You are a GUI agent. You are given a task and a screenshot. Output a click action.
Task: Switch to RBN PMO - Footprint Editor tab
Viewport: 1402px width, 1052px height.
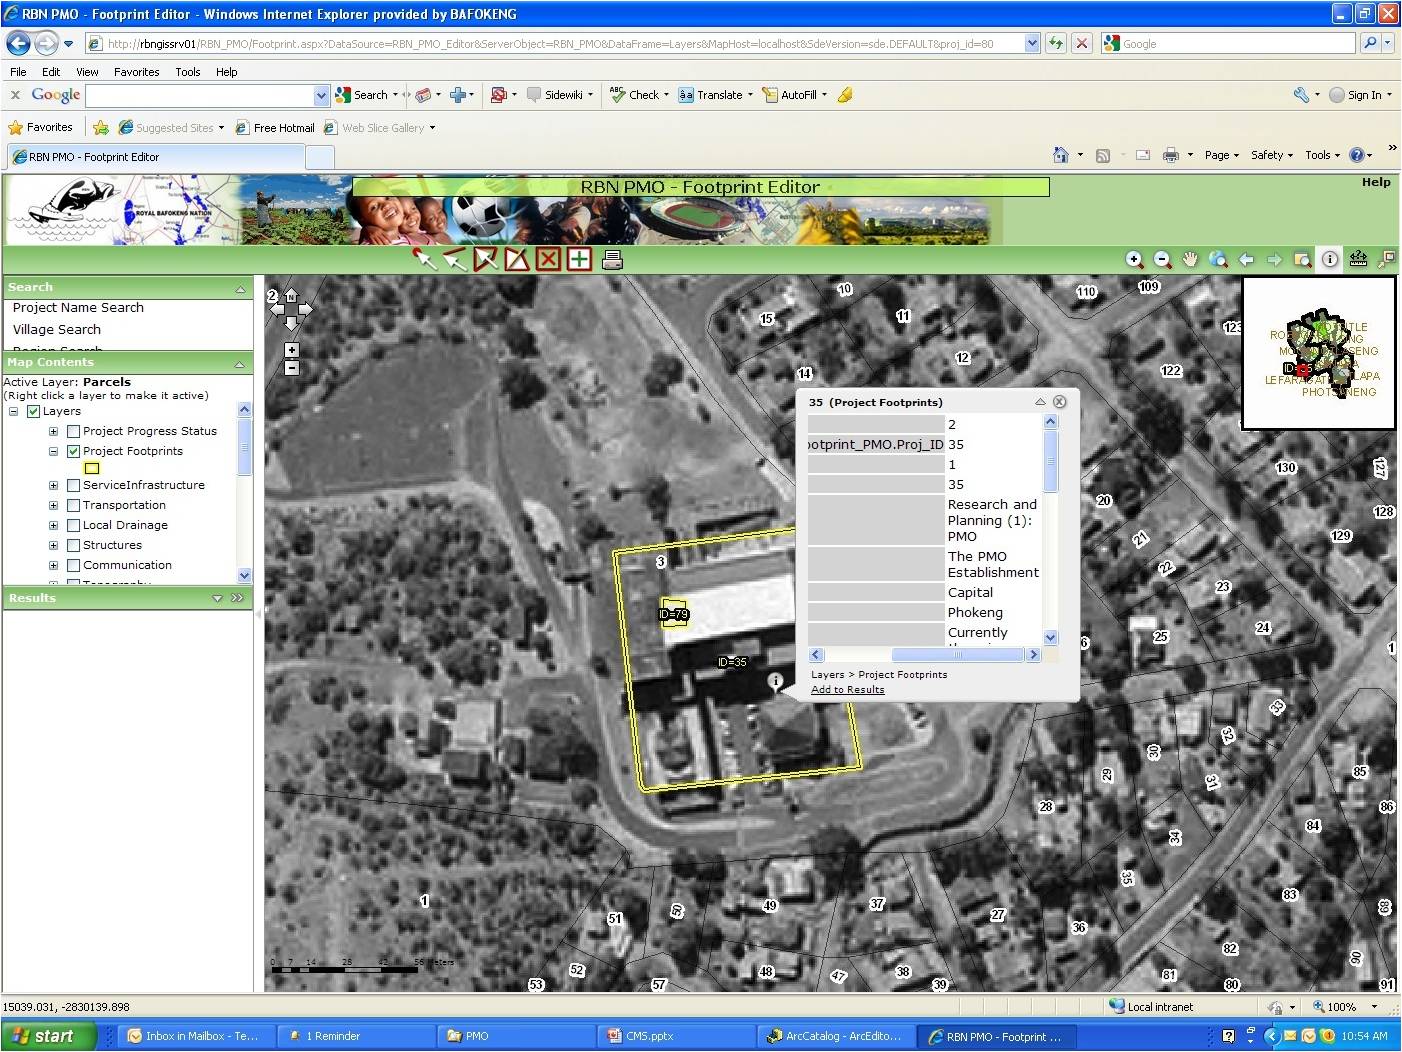[x=155, y=157]
